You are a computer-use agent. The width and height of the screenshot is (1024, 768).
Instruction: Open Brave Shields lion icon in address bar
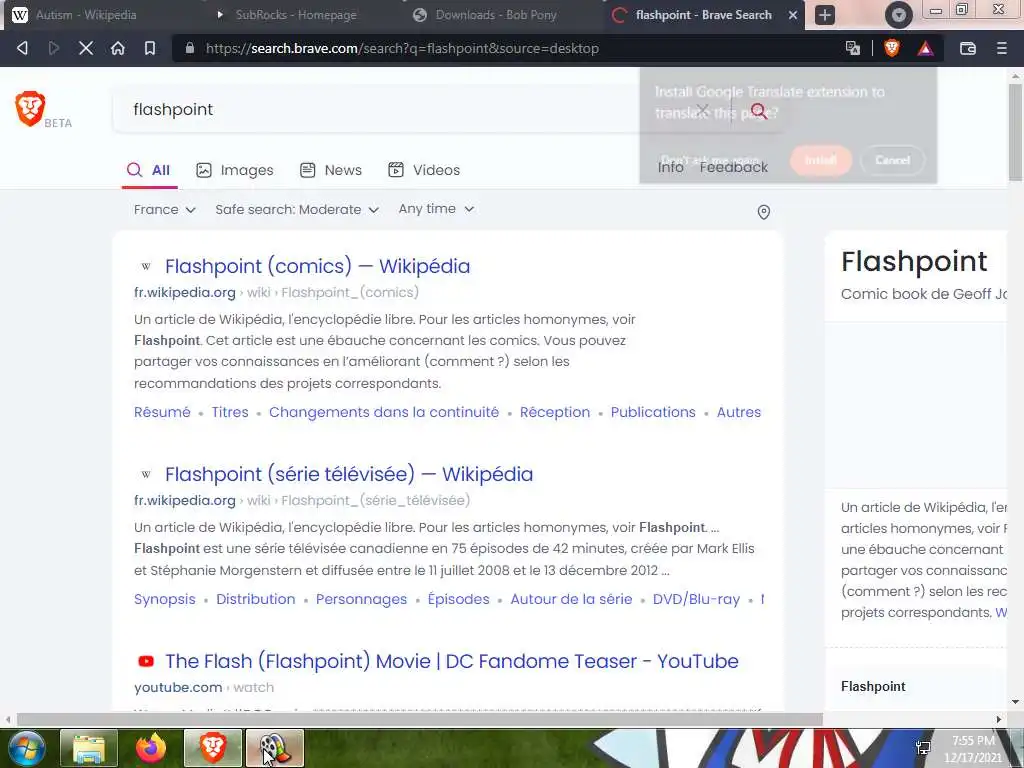891,48
